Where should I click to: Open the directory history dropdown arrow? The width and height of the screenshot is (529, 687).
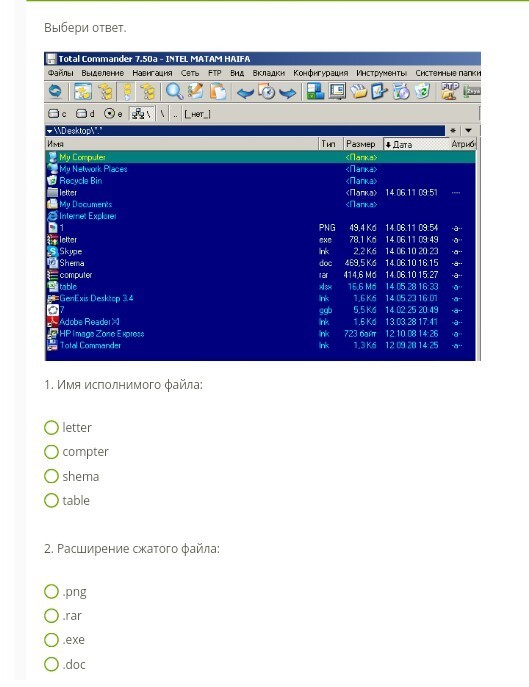coord(469,131)
